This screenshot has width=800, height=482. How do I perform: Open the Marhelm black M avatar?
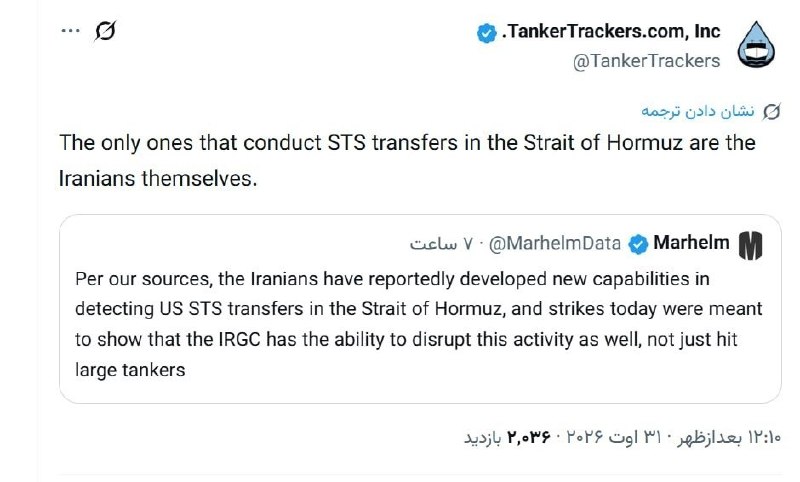[751, 246]
